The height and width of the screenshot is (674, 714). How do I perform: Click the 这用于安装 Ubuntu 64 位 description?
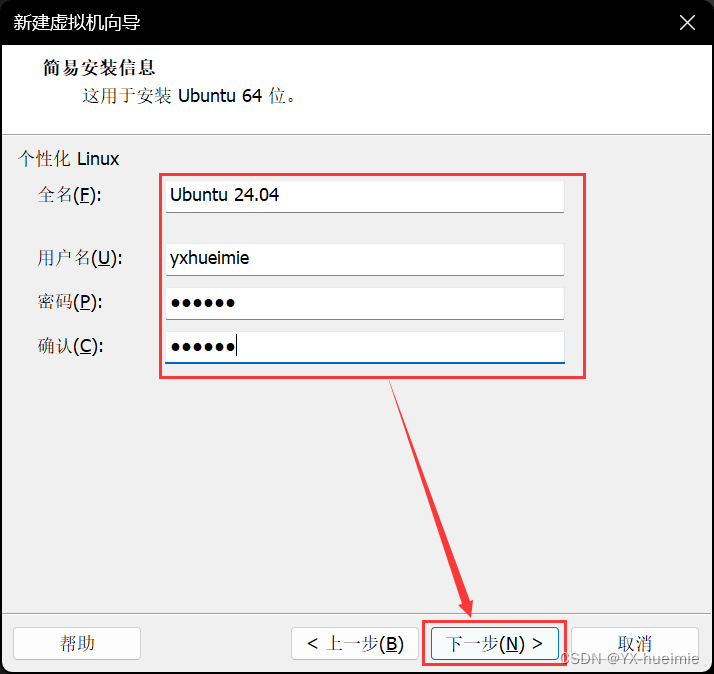189,96
